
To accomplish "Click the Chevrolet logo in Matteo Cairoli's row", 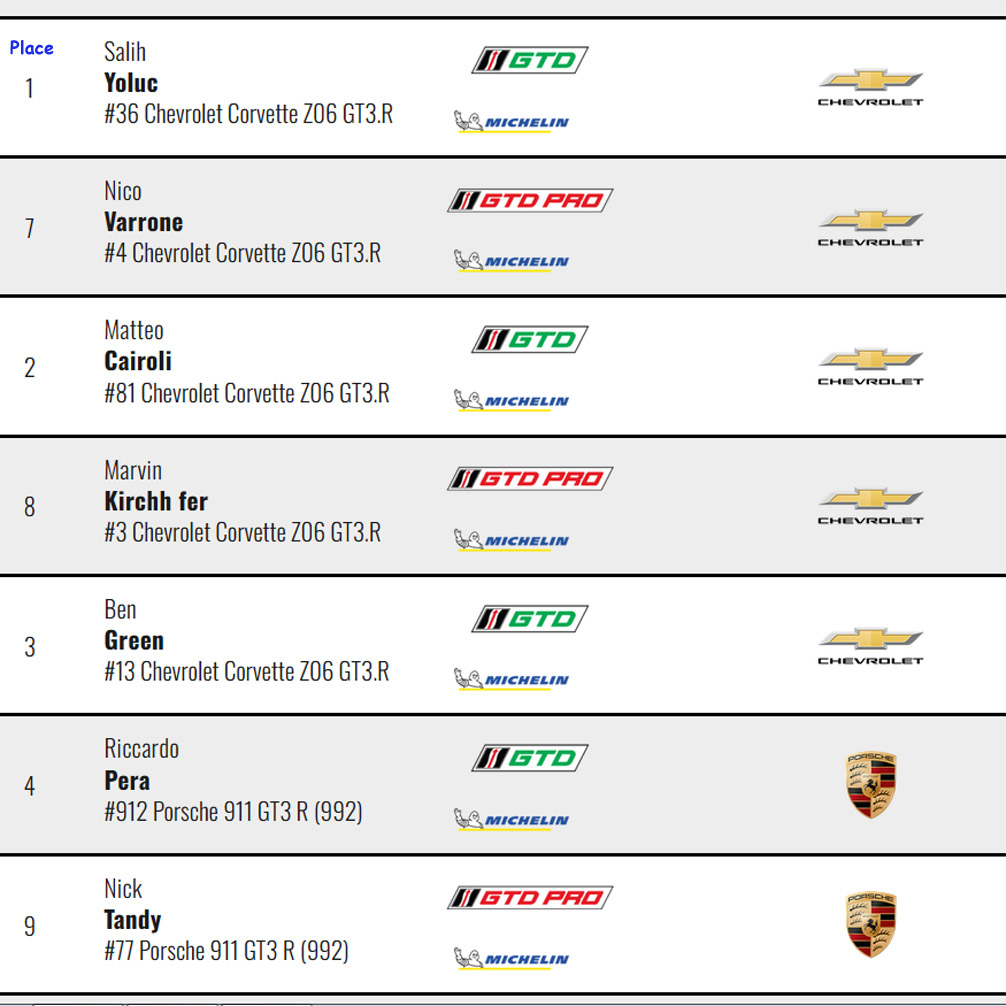I will coord(870,366).
